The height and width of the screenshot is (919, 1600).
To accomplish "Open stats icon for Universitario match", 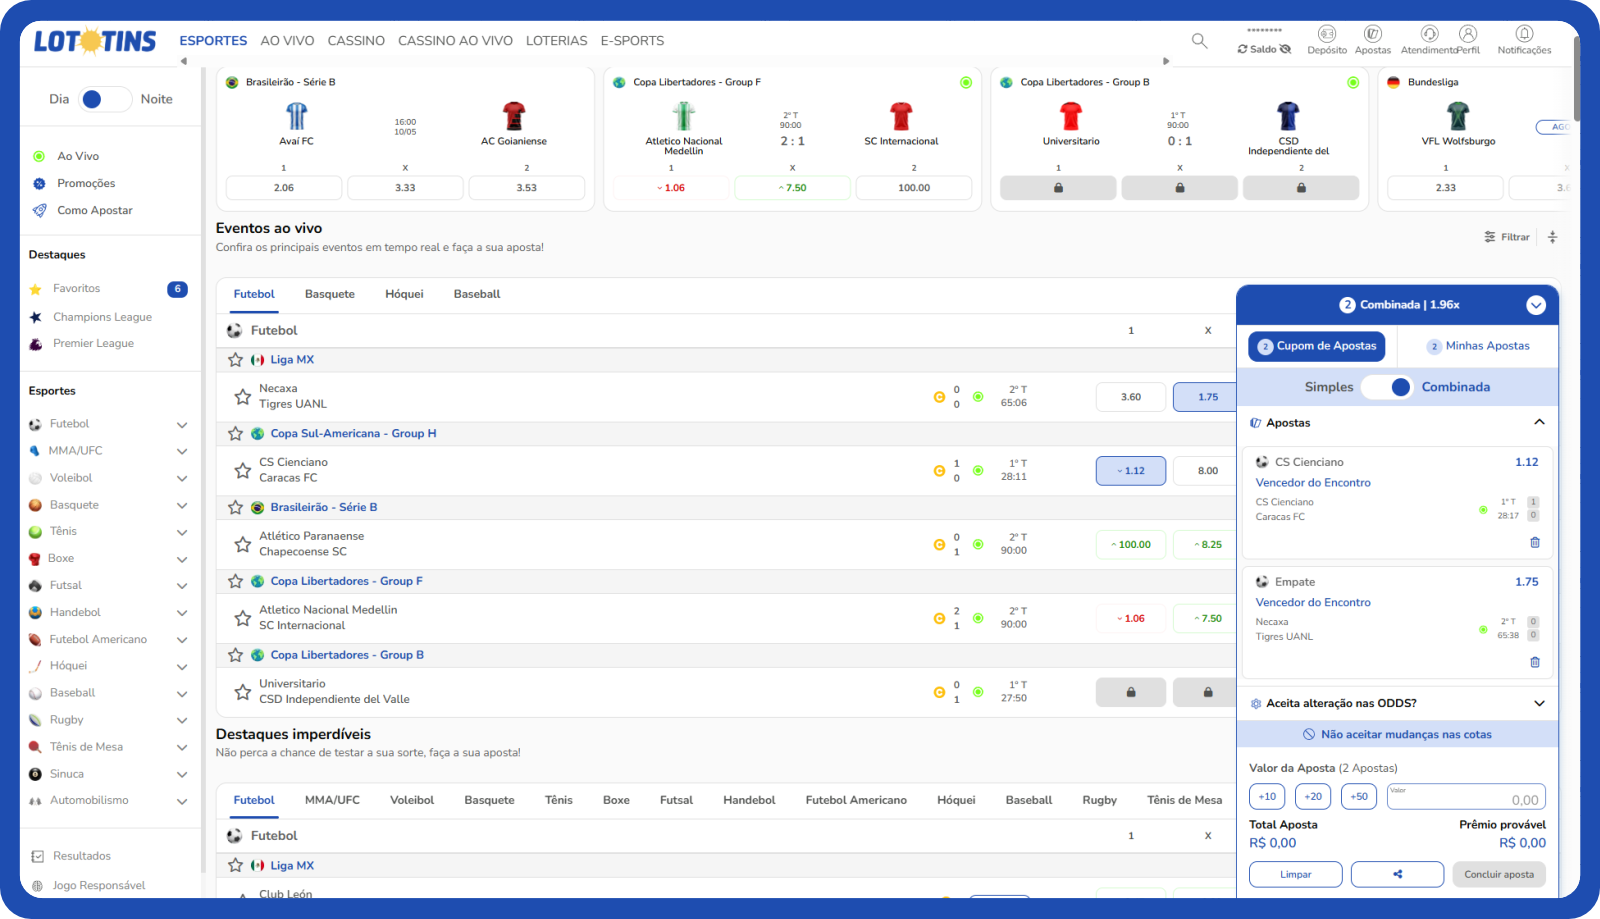I will coord(939,692).
